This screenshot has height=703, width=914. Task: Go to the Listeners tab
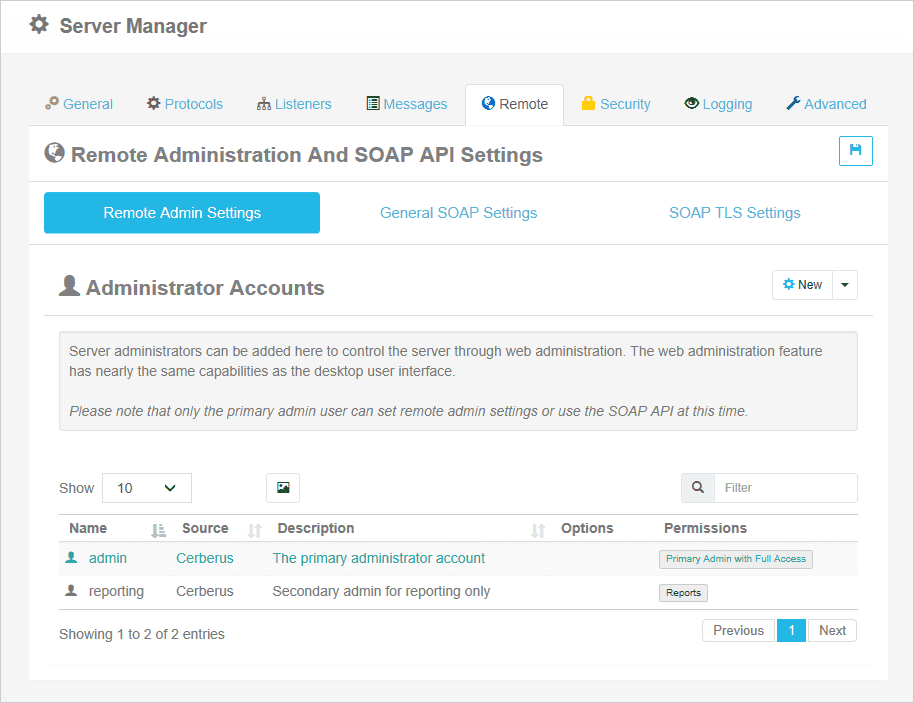(294, 104)
